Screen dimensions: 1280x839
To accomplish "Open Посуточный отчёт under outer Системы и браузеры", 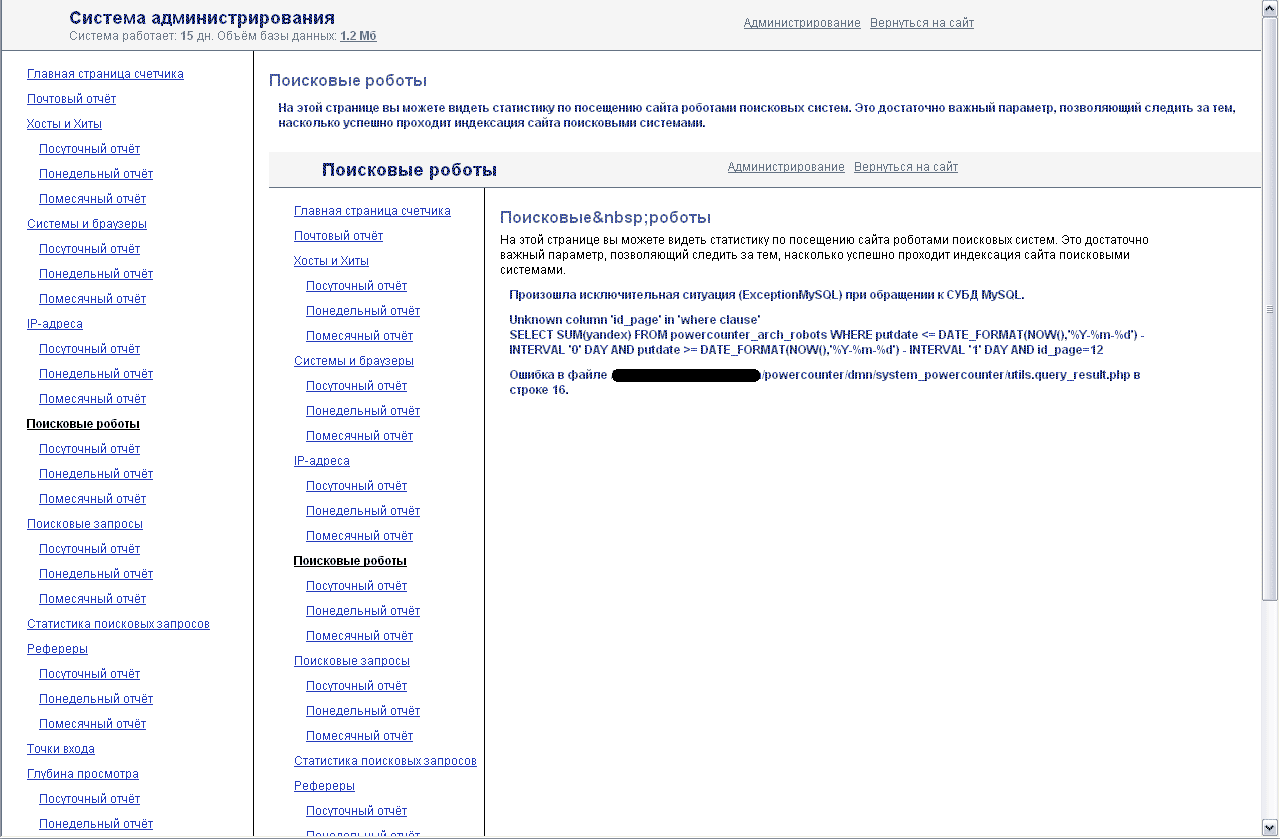I will pyautogui.click(x=89, y=249).
